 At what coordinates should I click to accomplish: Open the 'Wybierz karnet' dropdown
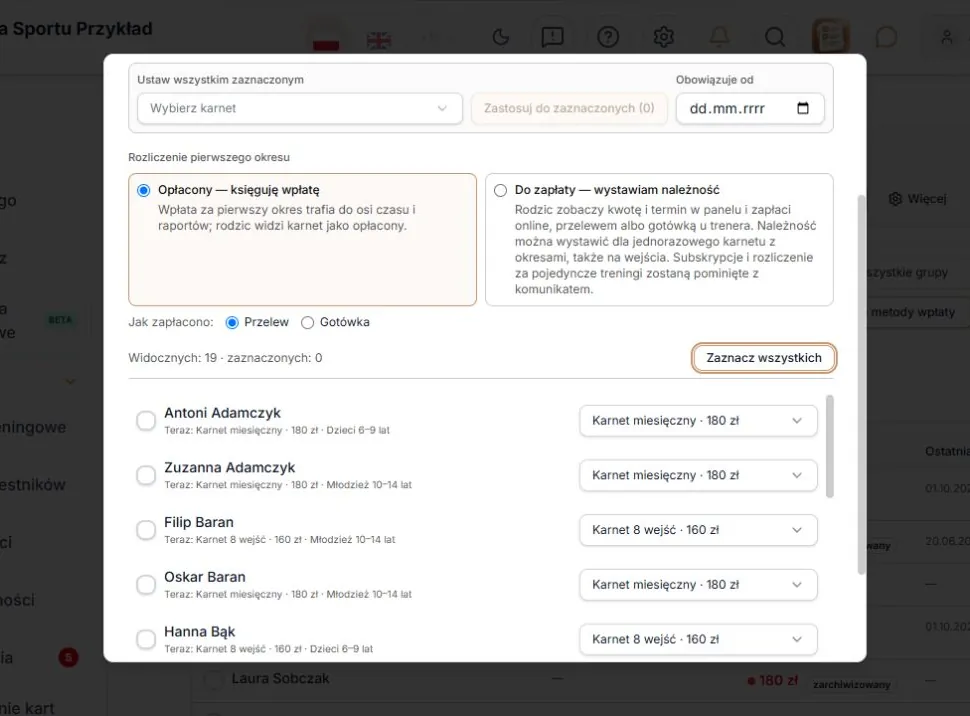[299, 108]
